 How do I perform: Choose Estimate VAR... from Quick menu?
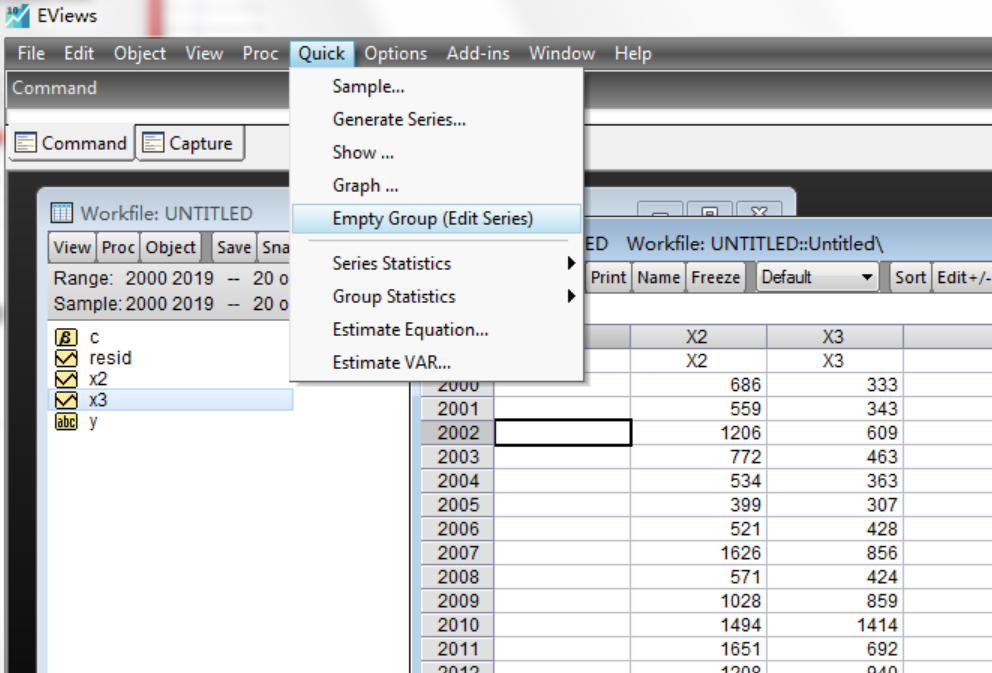click(x=437, y=362)
